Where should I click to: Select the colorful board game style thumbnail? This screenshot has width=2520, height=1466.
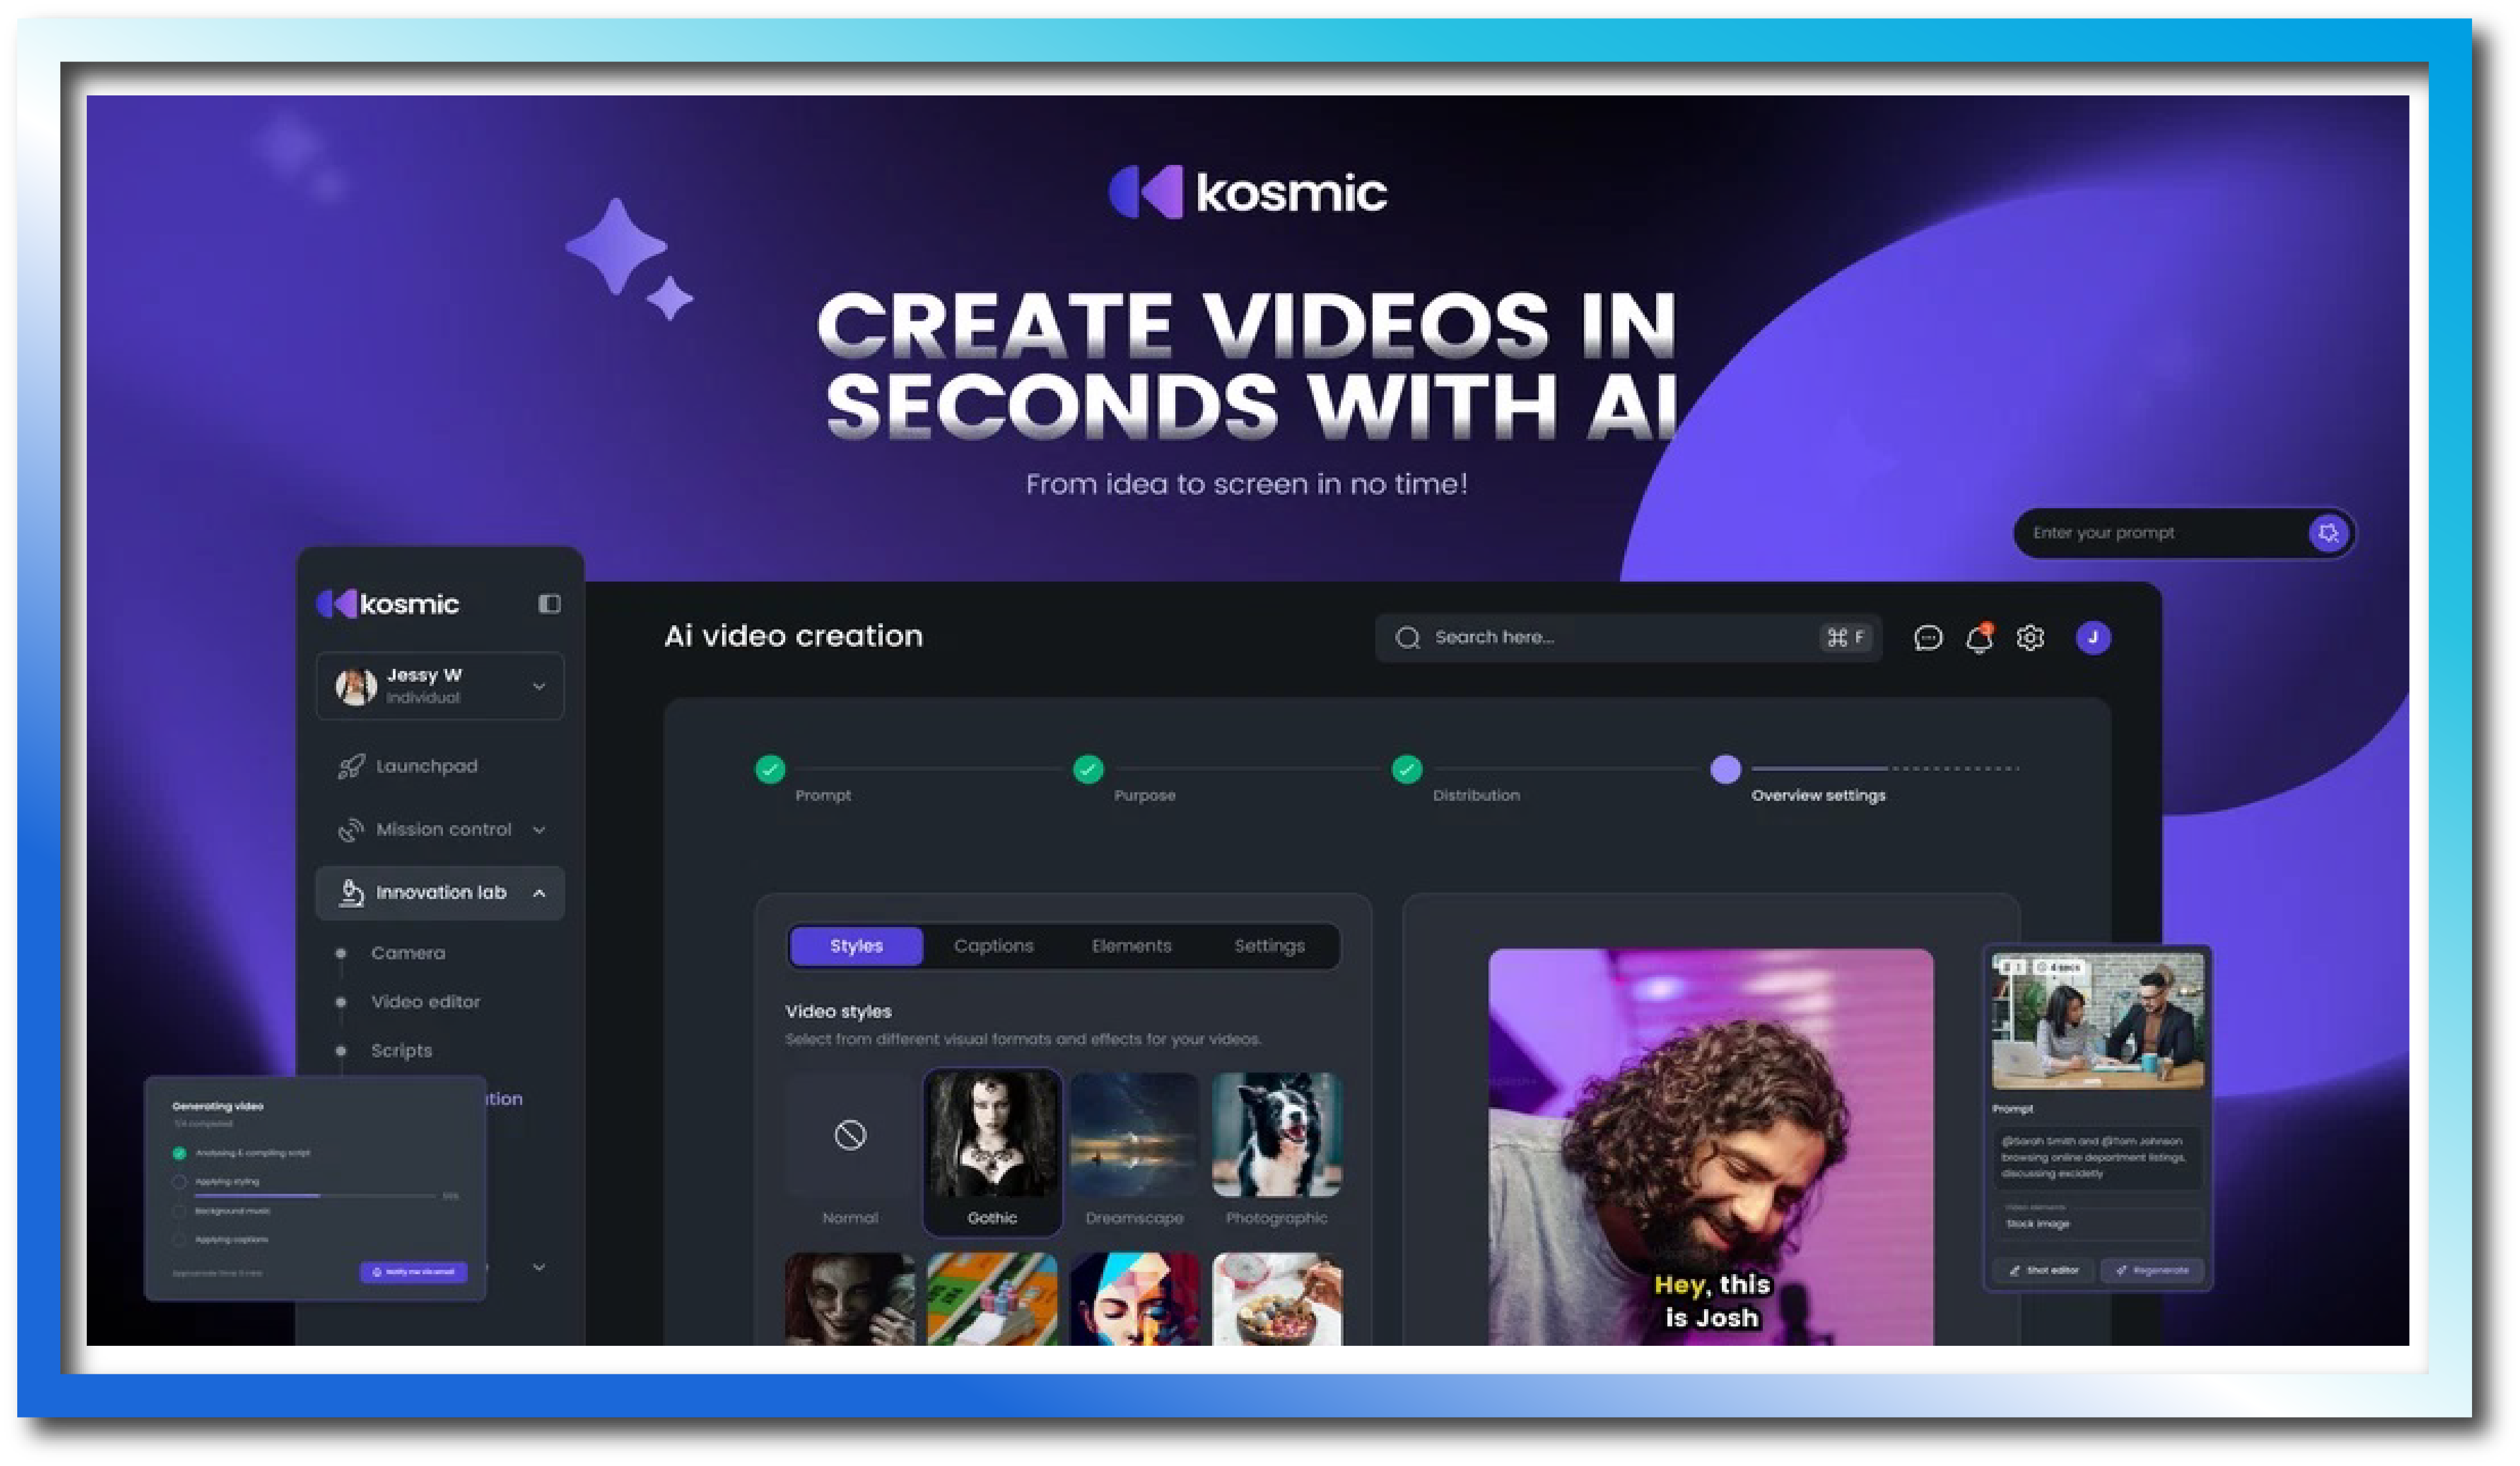tap(991, 1298)
